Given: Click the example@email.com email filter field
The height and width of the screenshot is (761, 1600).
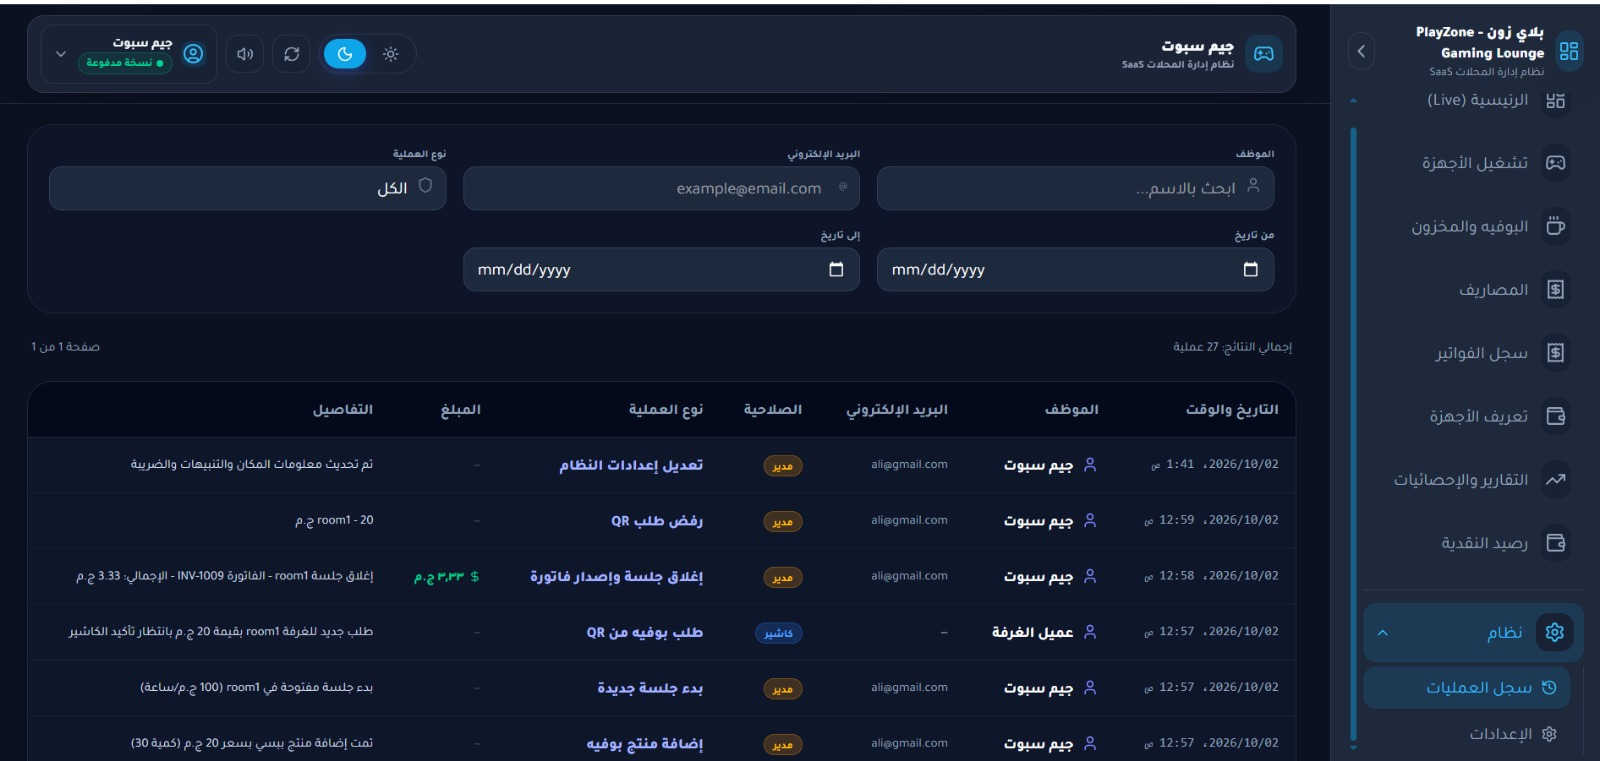Looking at the screenshot, I should point(661,188).
